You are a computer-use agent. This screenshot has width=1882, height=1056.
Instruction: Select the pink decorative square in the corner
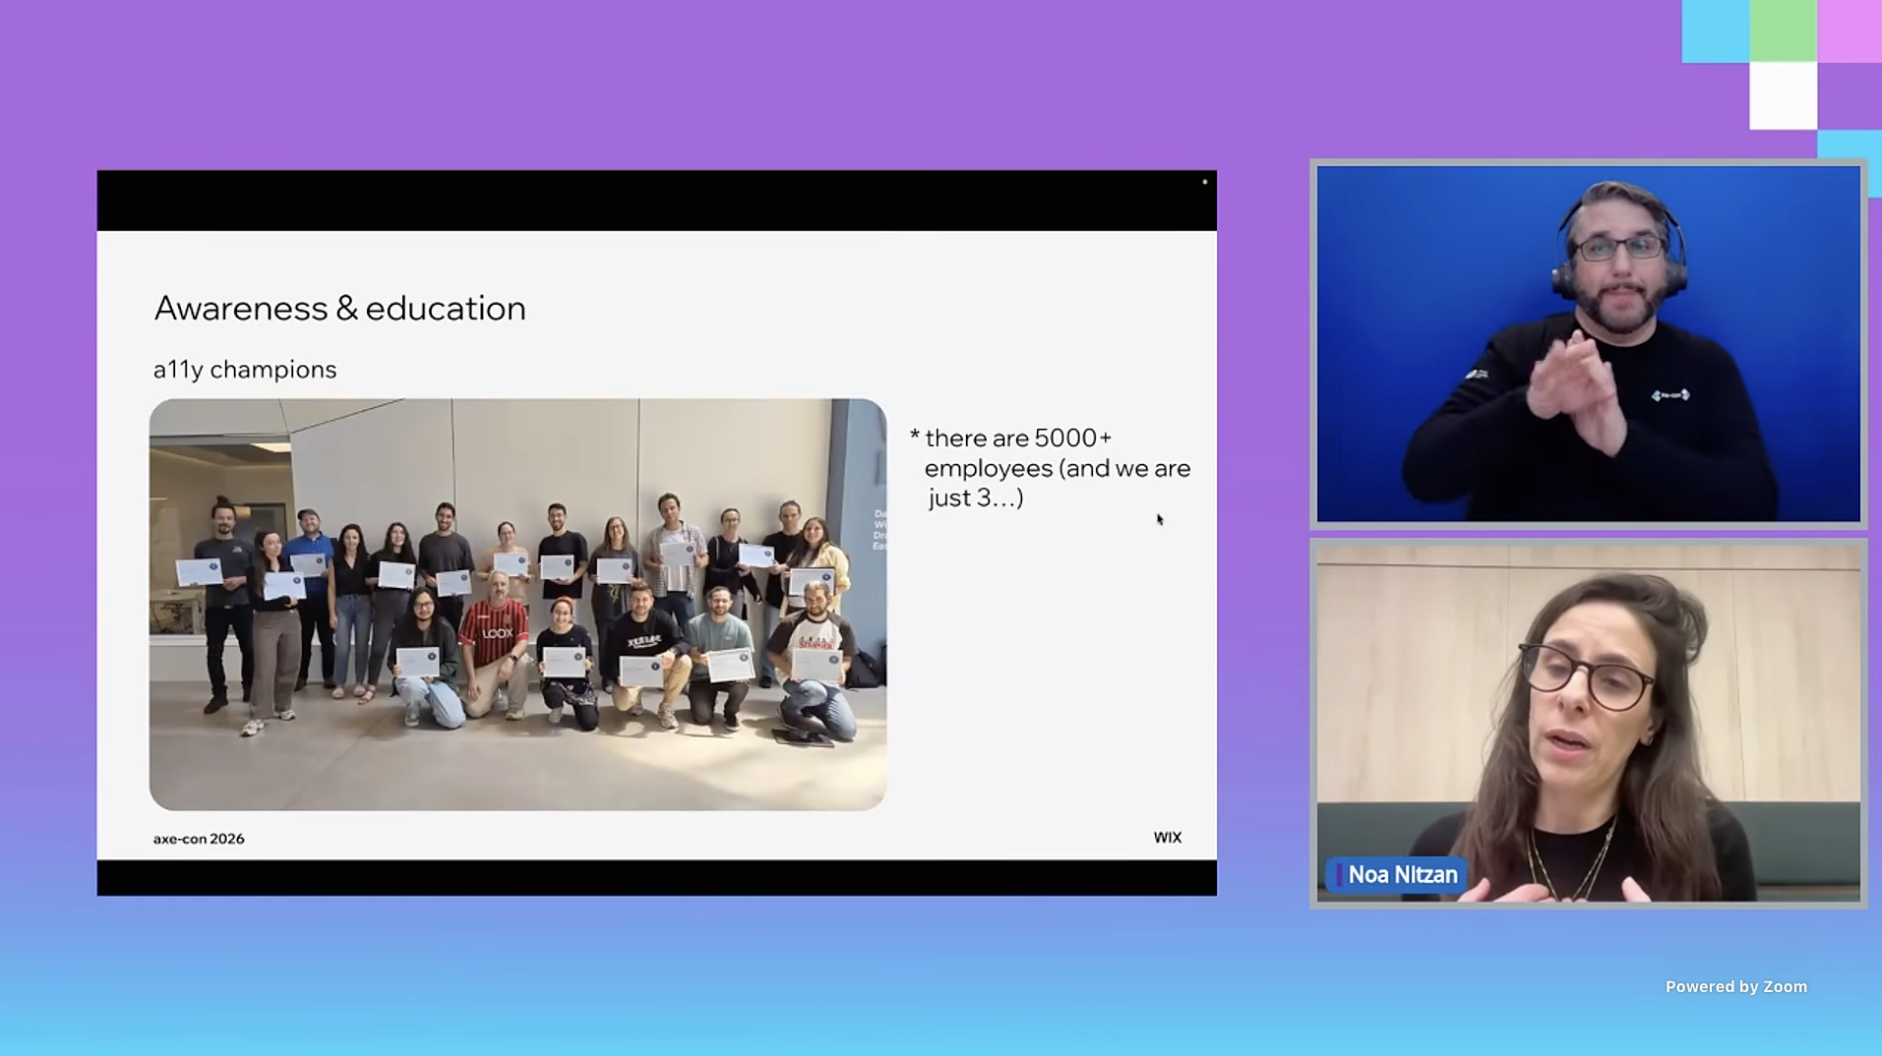point(1849,31)
